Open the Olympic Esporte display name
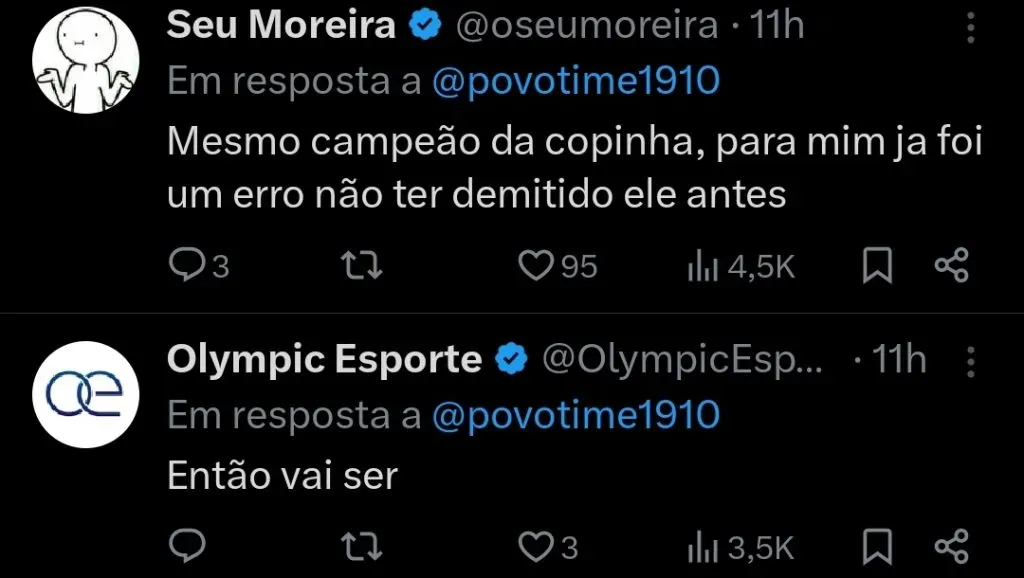The height and width of the screenshot is (578, 1024). 324,360
